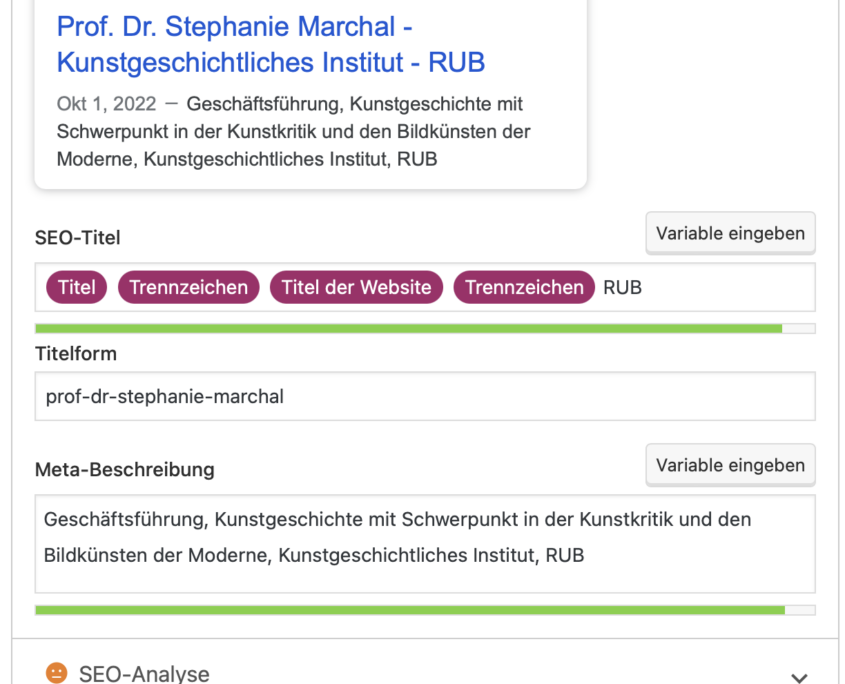This screenshot has width=845, height=684.
Task: Click Variable eingeben beside Meta-Beschreibung
Action: pyautogui.click(x=730, y=465)
